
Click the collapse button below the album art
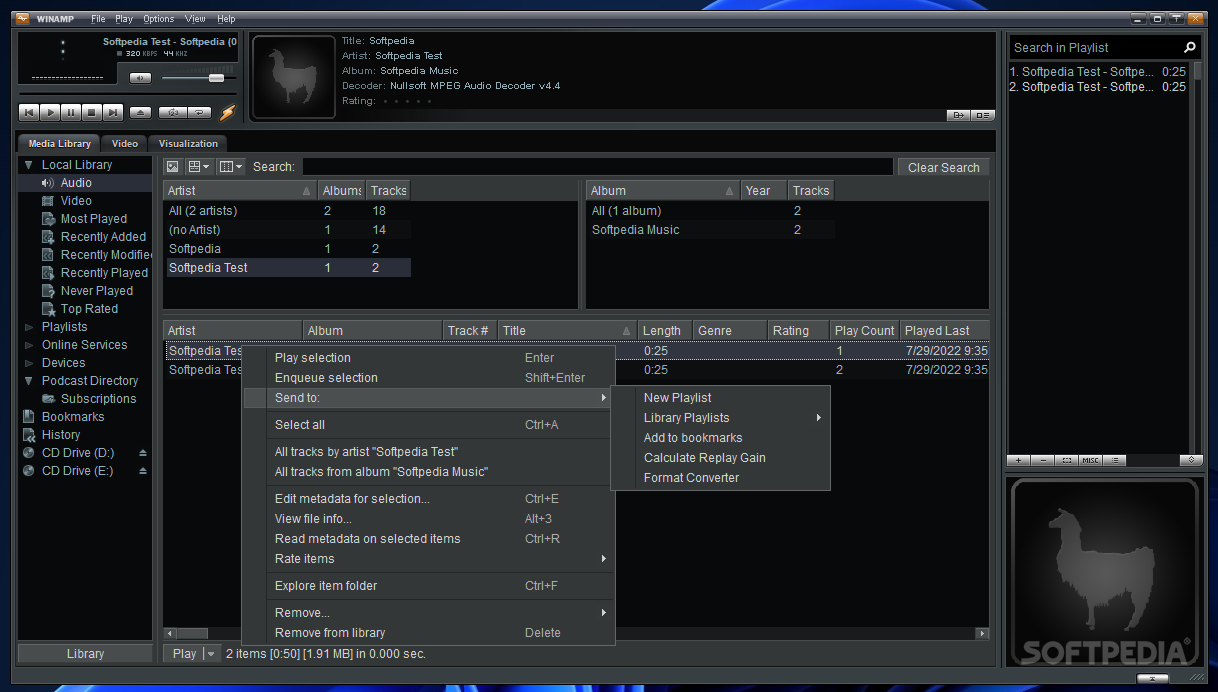point(1152,678)
